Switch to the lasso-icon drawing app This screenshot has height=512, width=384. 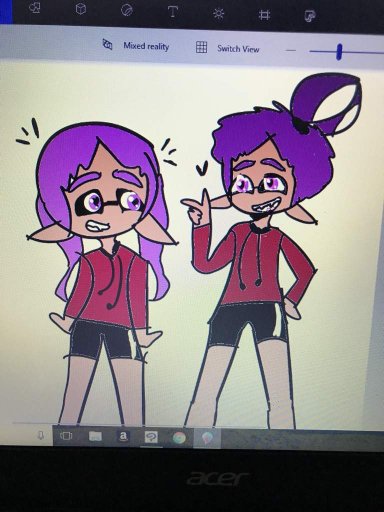click(x=151, y=437)
